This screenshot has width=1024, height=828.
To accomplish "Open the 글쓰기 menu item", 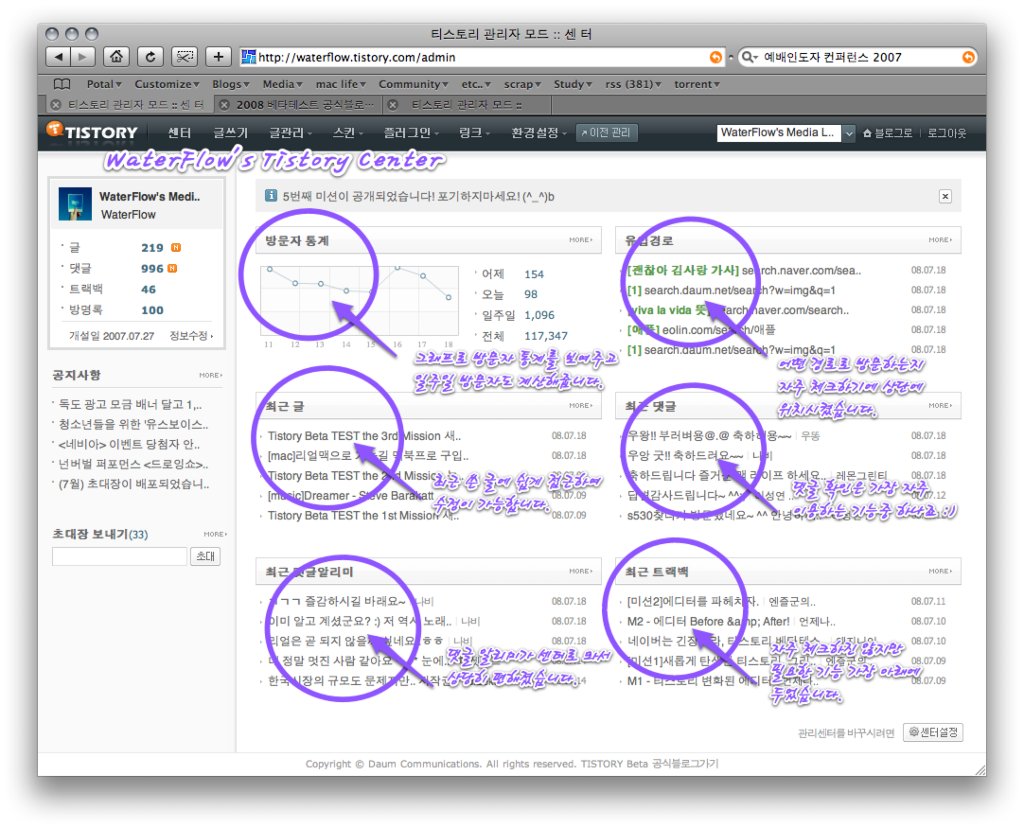I will point(231,133).
